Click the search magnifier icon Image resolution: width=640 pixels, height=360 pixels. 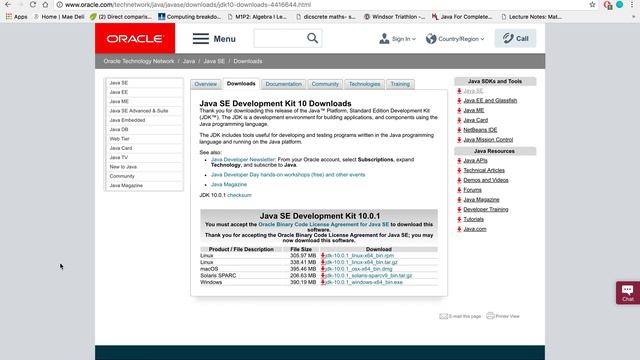click(312, 38)
